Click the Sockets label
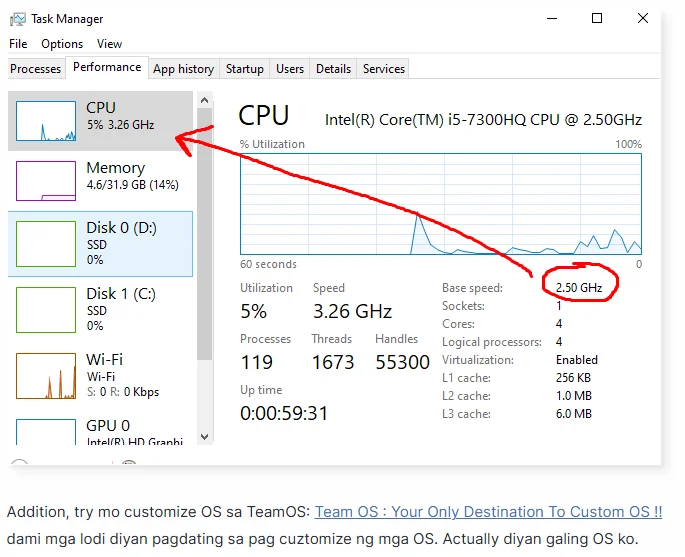685x557 pixels. pyautogui.click(x=464, y=306)
